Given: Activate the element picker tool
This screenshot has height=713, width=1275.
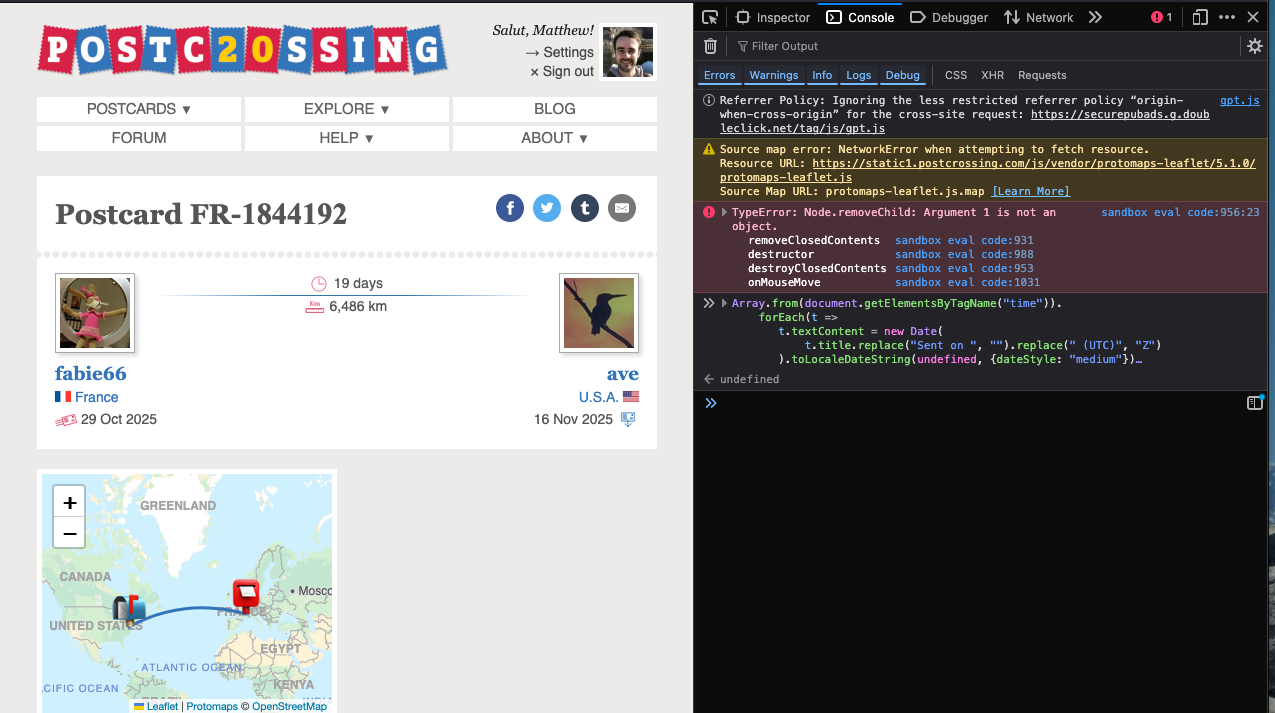Looking at the screenshot, I should click(710, 17).
